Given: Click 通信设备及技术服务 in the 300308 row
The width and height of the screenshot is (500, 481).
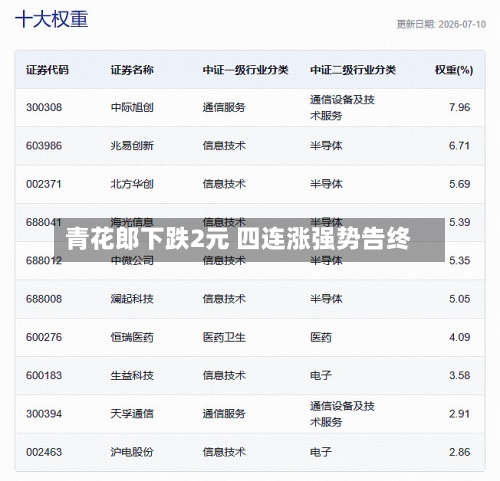Looking at the screenshot, I should tap(342, 107).
